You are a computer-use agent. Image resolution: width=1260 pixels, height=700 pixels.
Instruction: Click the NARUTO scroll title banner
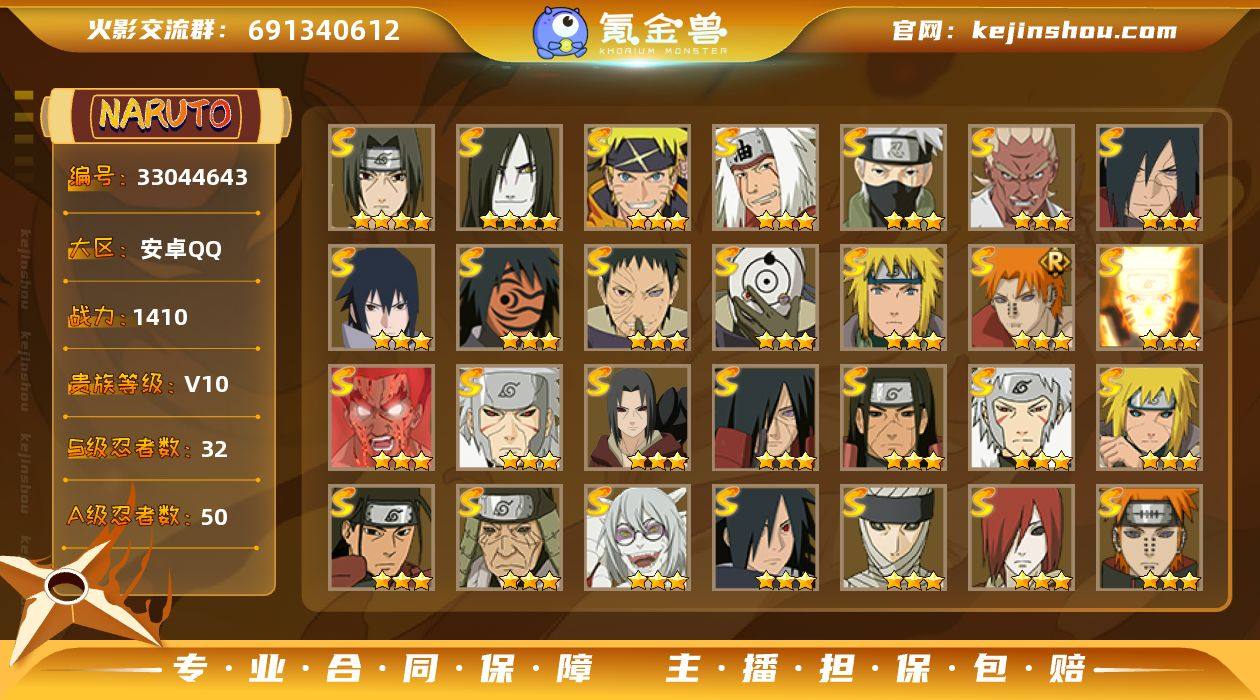pyautogui.click(x=166, y=115)
